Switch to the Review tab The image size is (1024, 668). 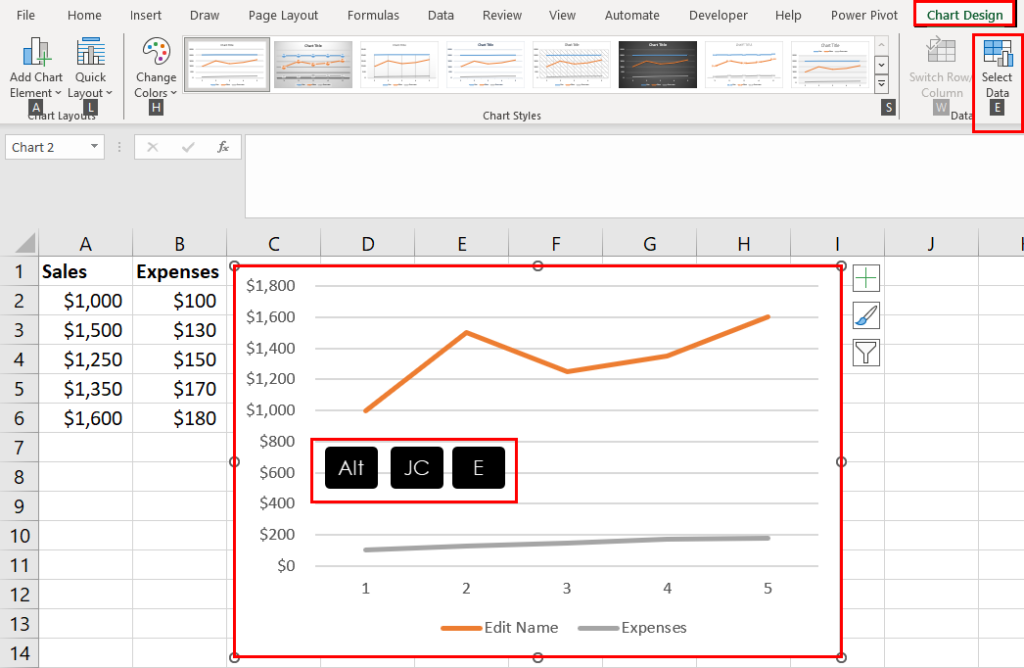502,15
